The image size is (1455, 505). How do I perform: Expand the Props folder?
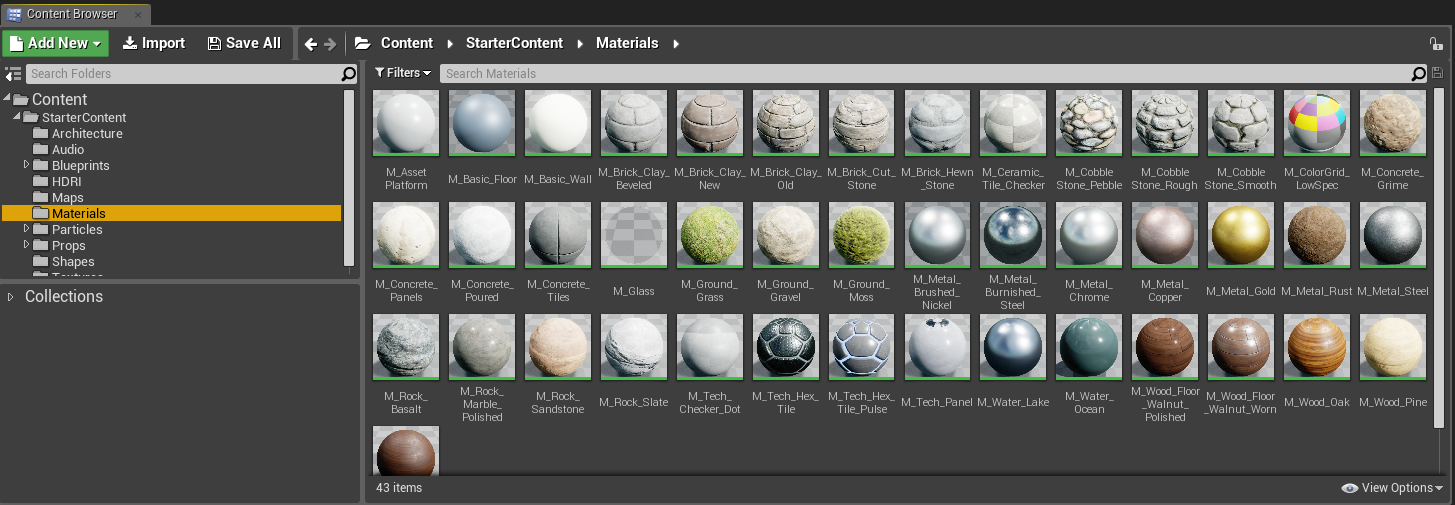coord(27,245)
